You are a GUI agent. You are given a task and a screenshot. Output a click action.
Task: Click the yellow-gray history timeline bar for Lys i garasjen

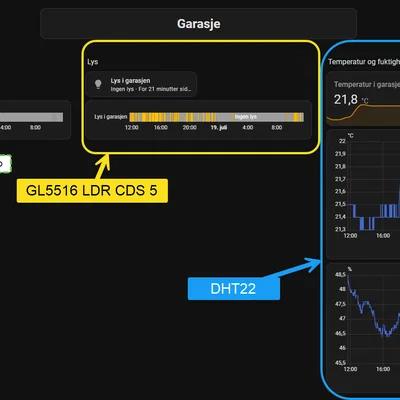[x=217, y=117]
